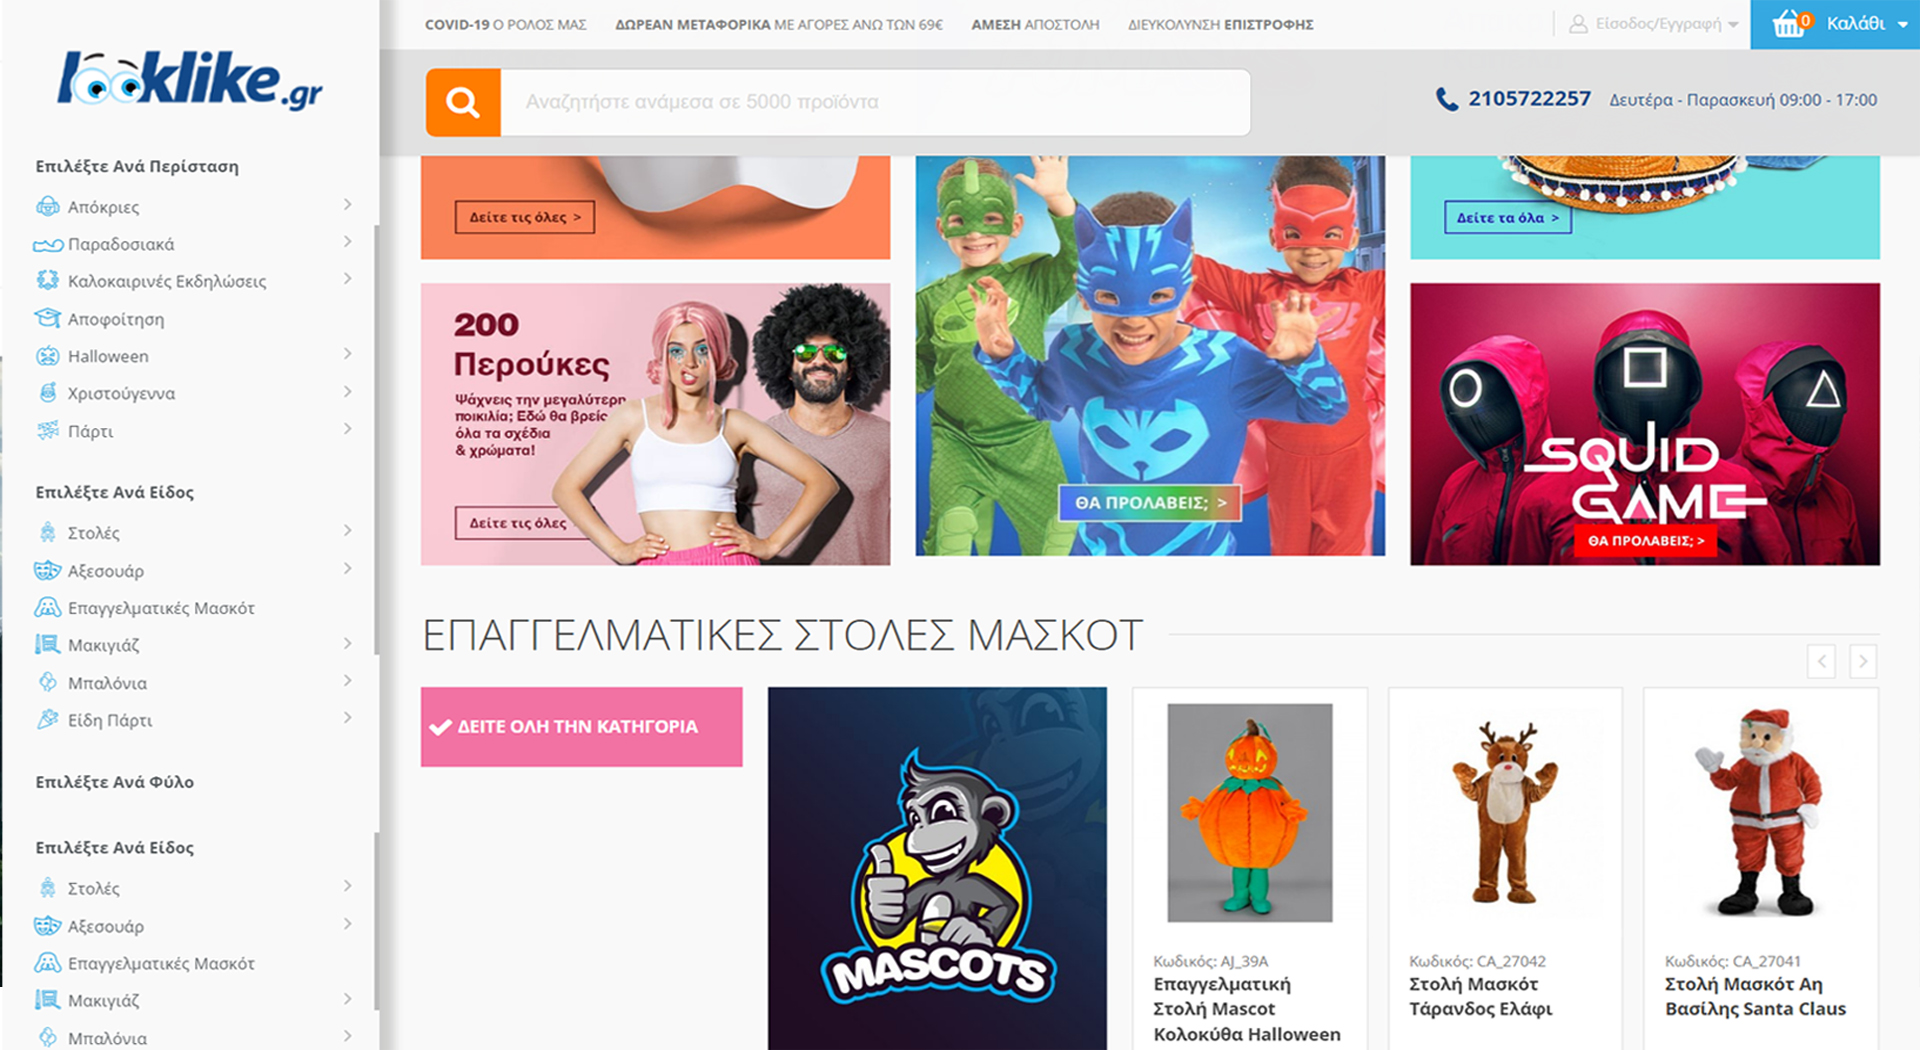Click the Αποφοίτηση graduation cap icon

[47, 318]
